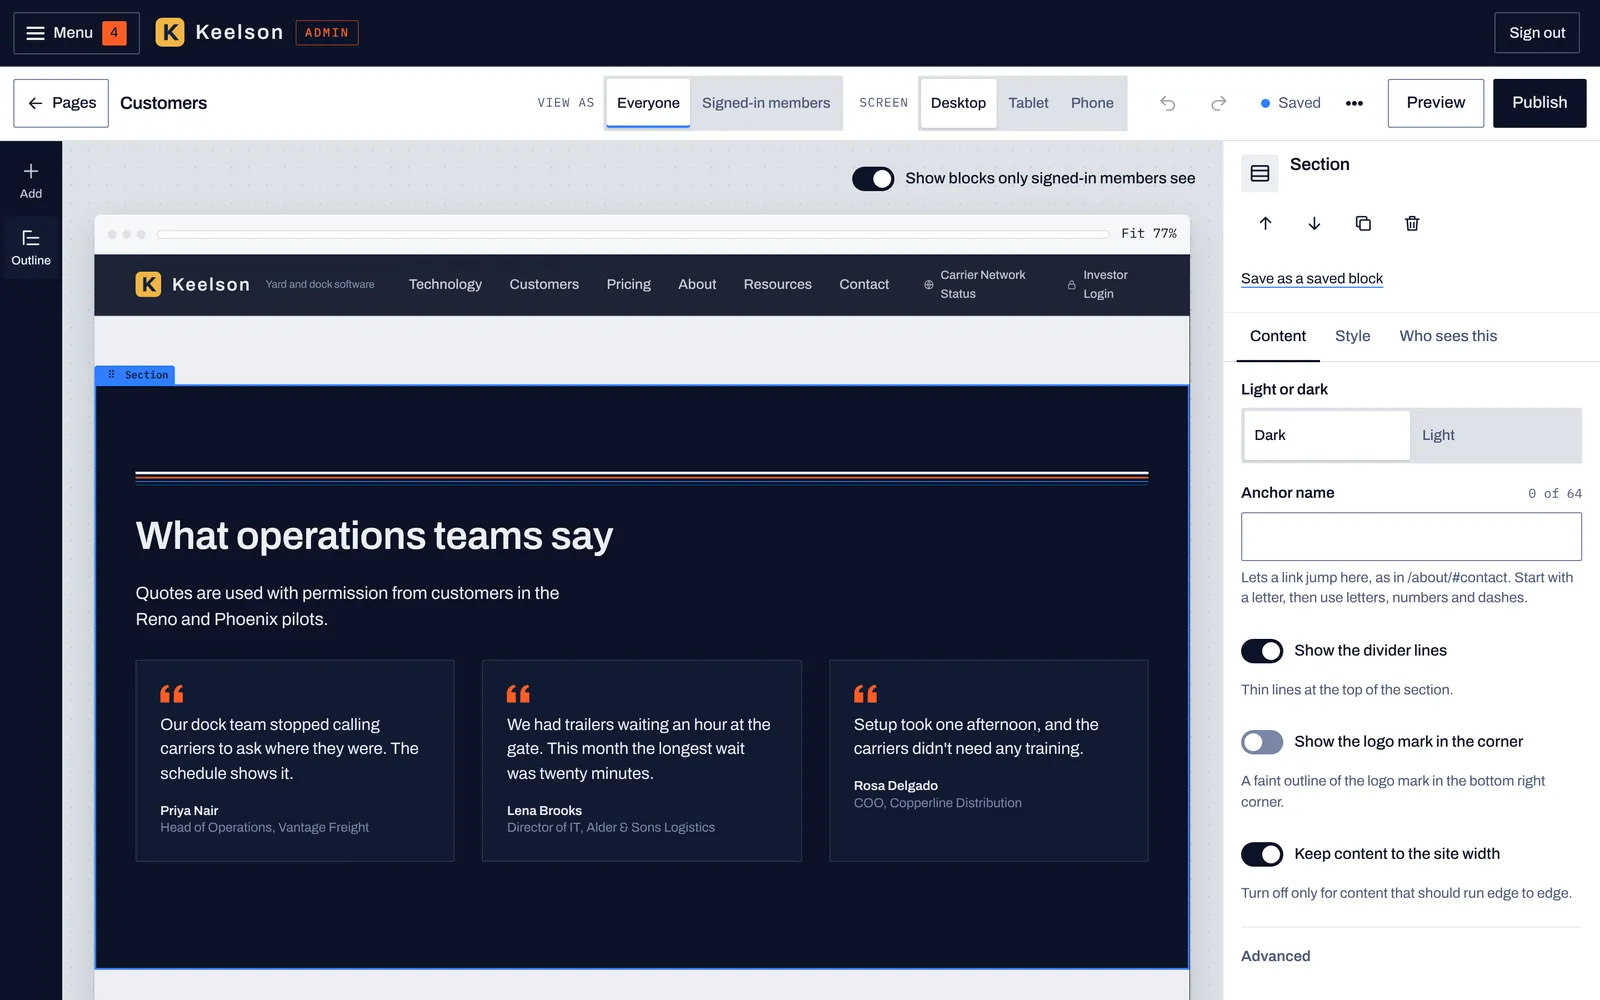
Task: Click the Rosa Delgado testimonial card
Action: 988,761
